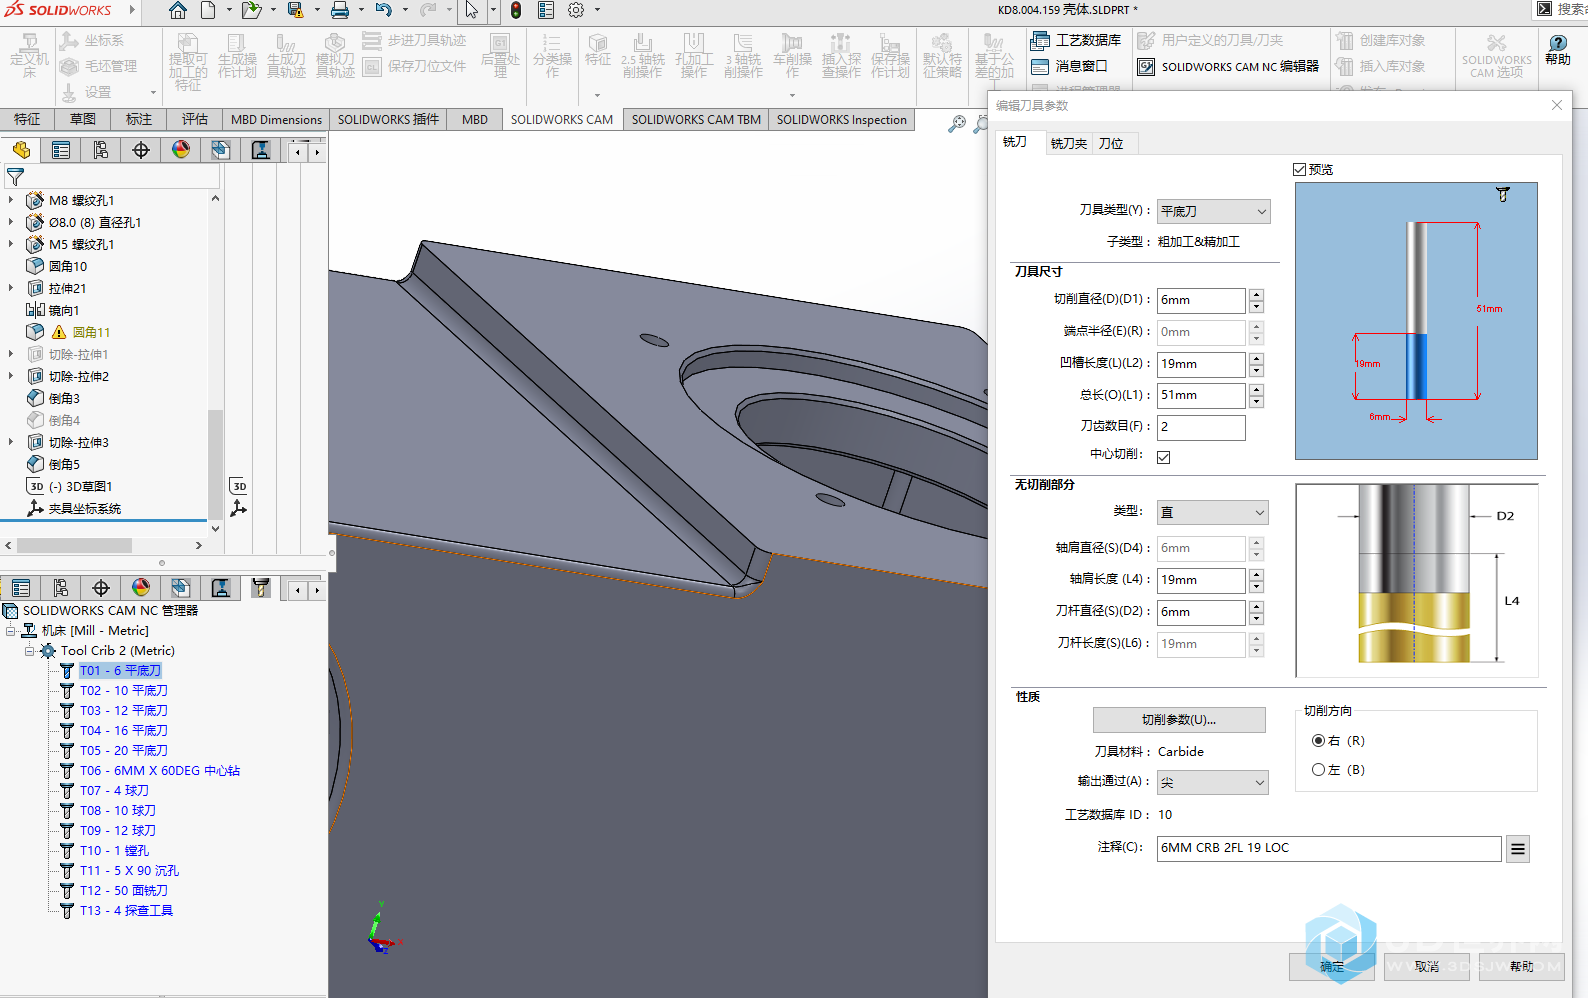The height and width of the screenshot is (998, 1588).
Task: Click the Open file icon
Action: (x=251, y=11)
